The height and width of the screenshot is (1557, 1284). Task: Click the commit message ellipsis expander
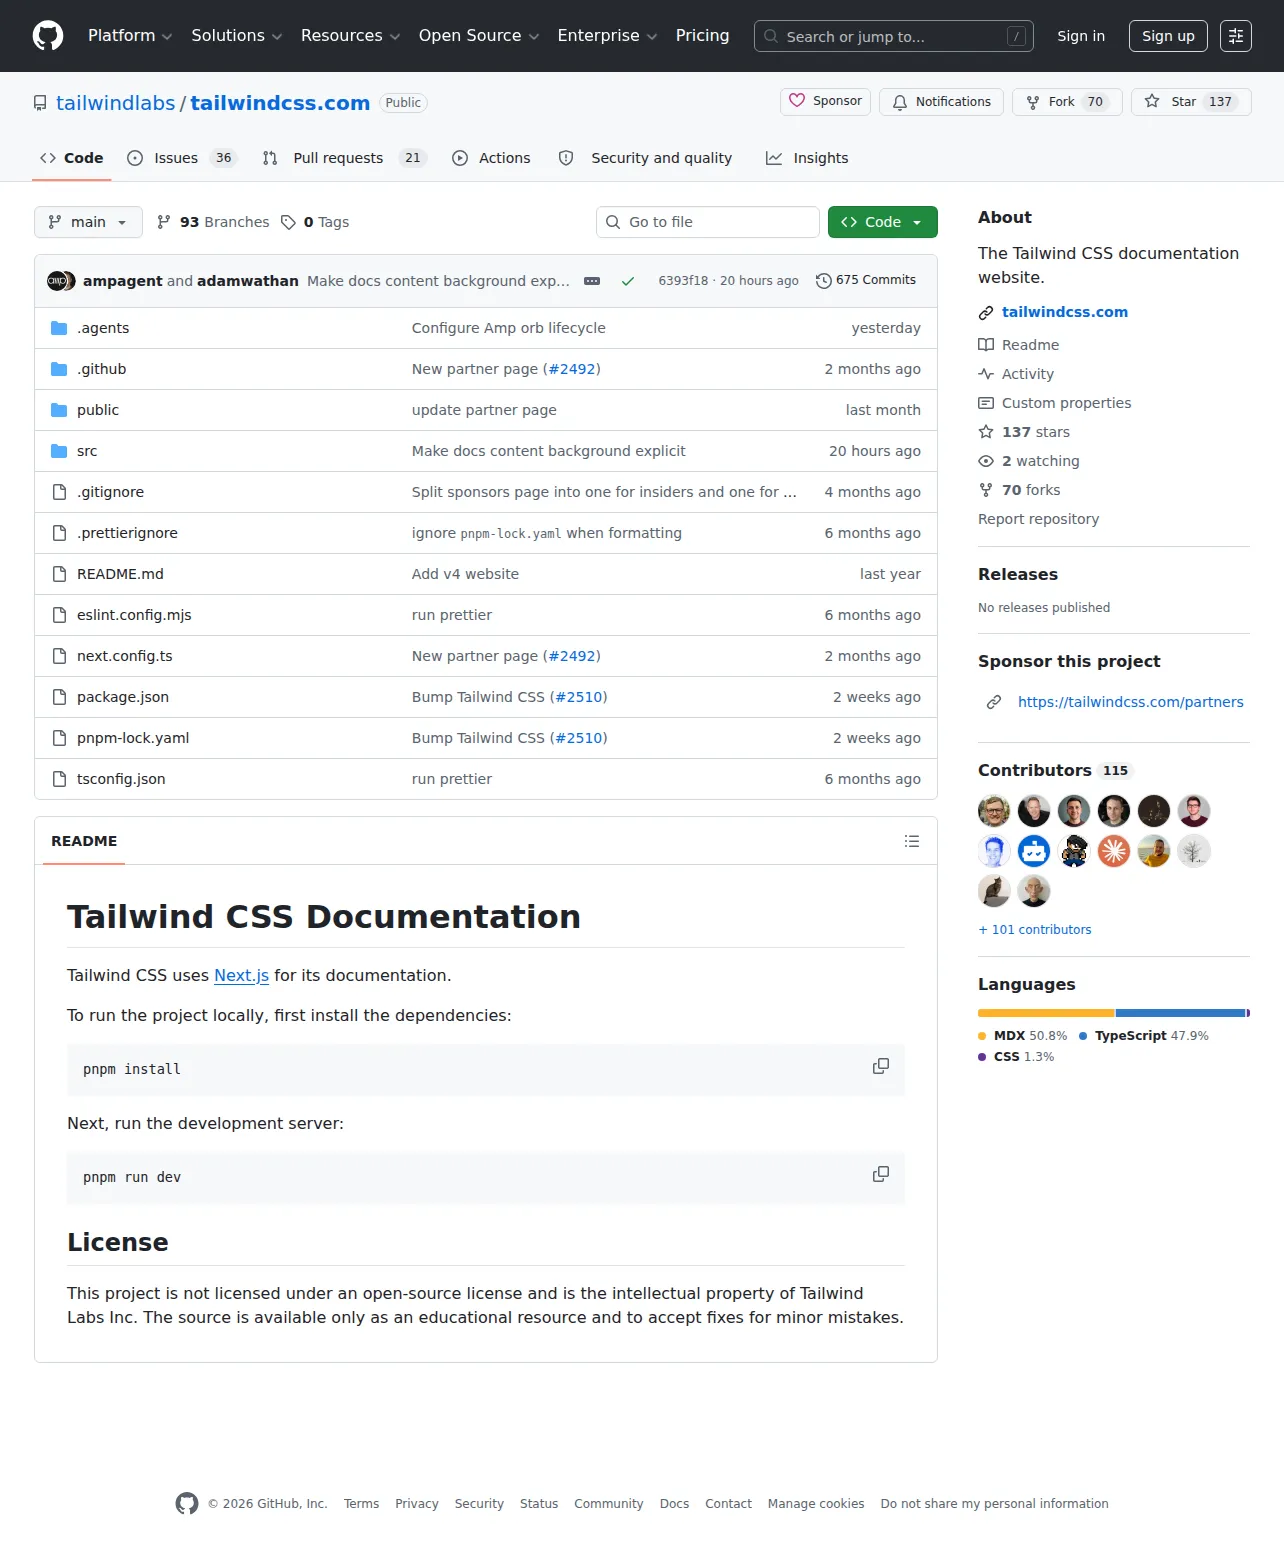click(x=592, y=281)
